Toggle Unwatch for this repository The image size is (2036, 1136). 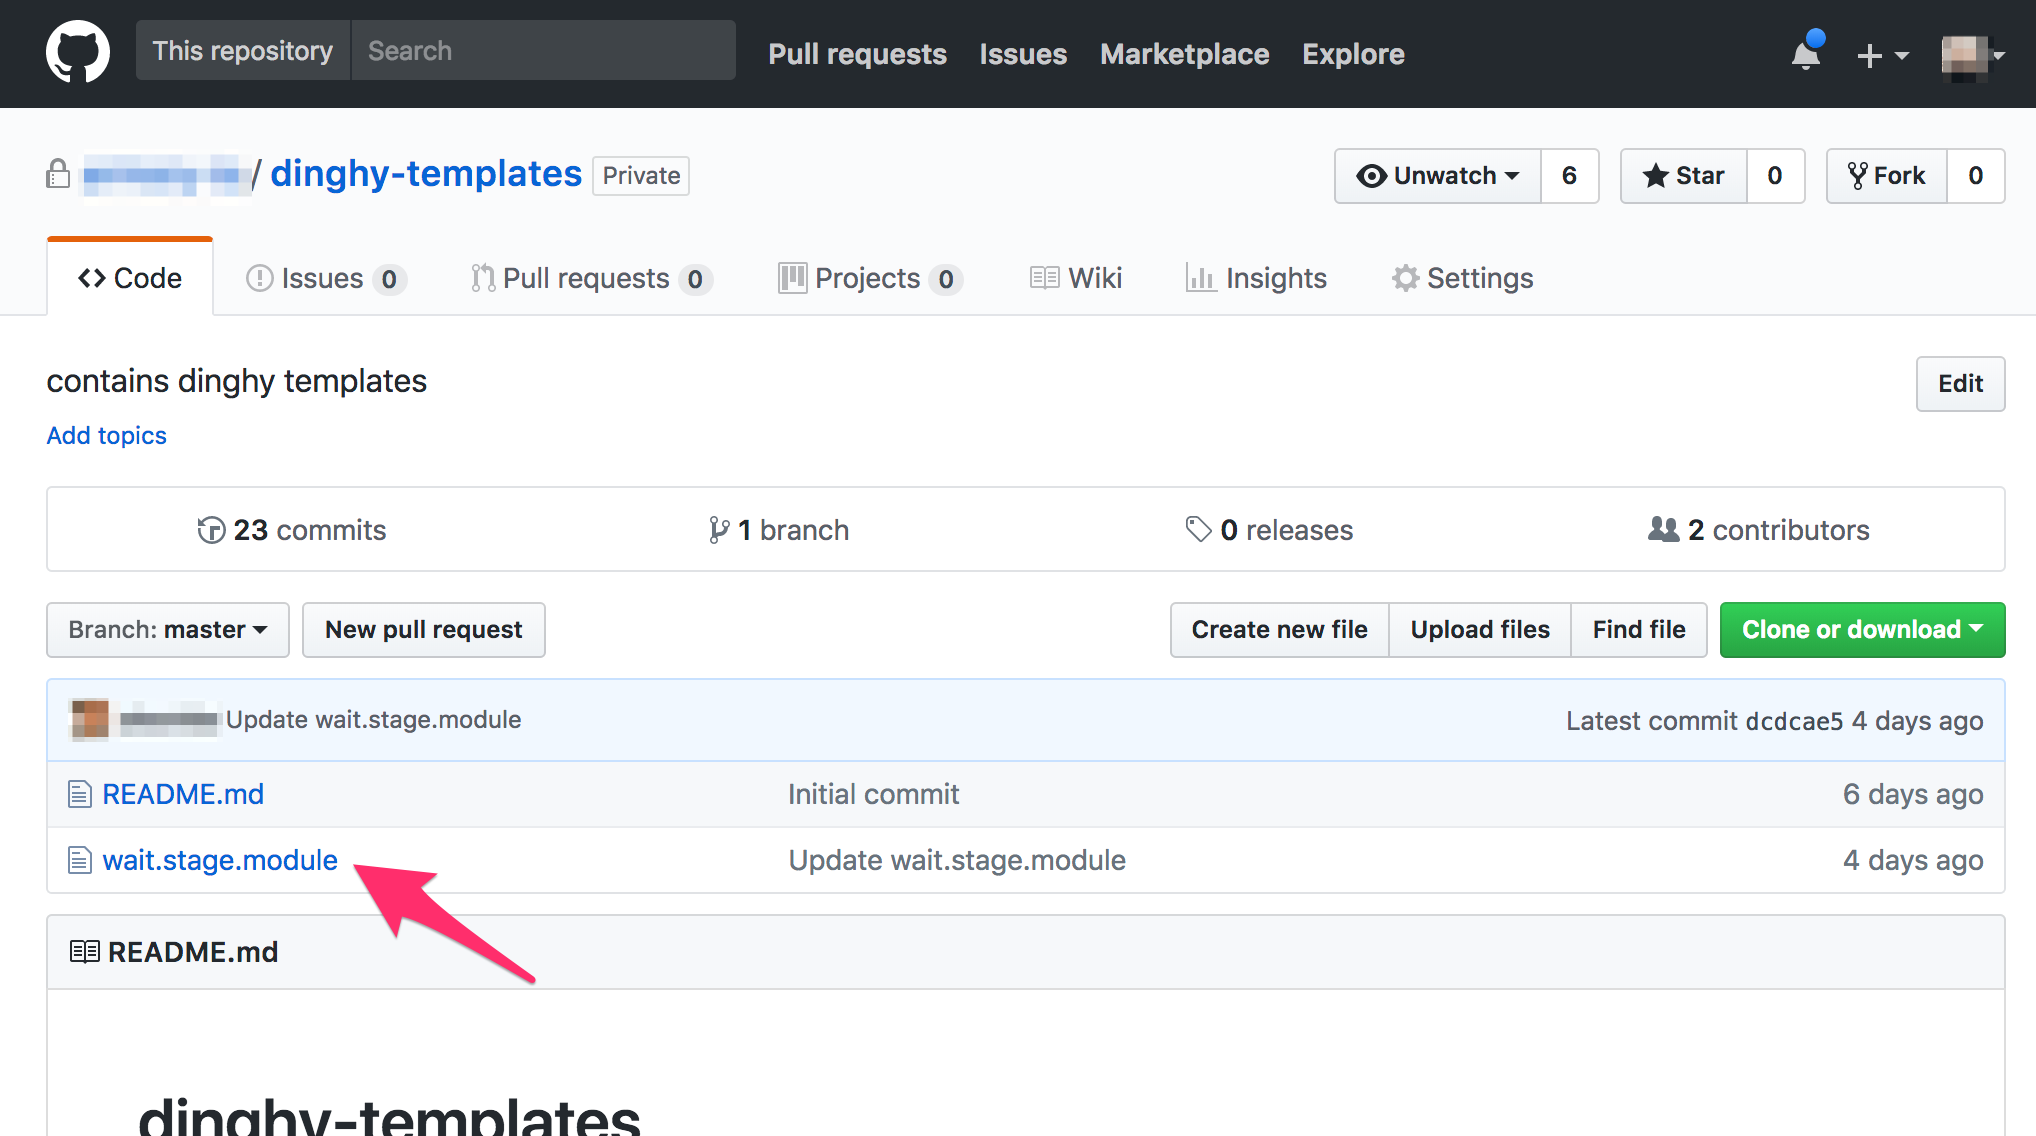1438,176
